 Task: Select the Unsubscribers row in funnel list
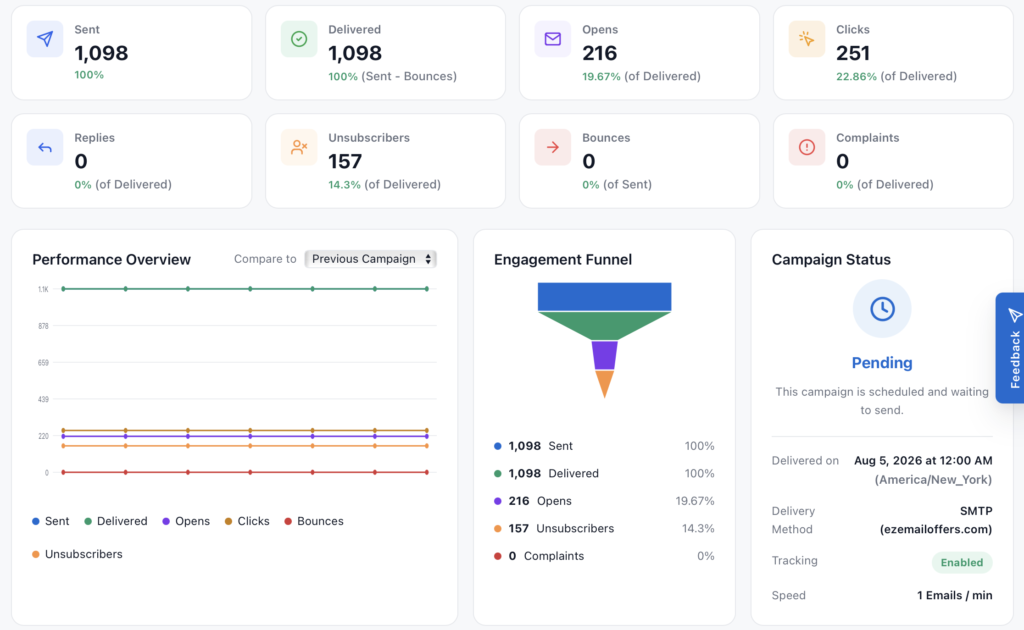(x=604, y=529)
